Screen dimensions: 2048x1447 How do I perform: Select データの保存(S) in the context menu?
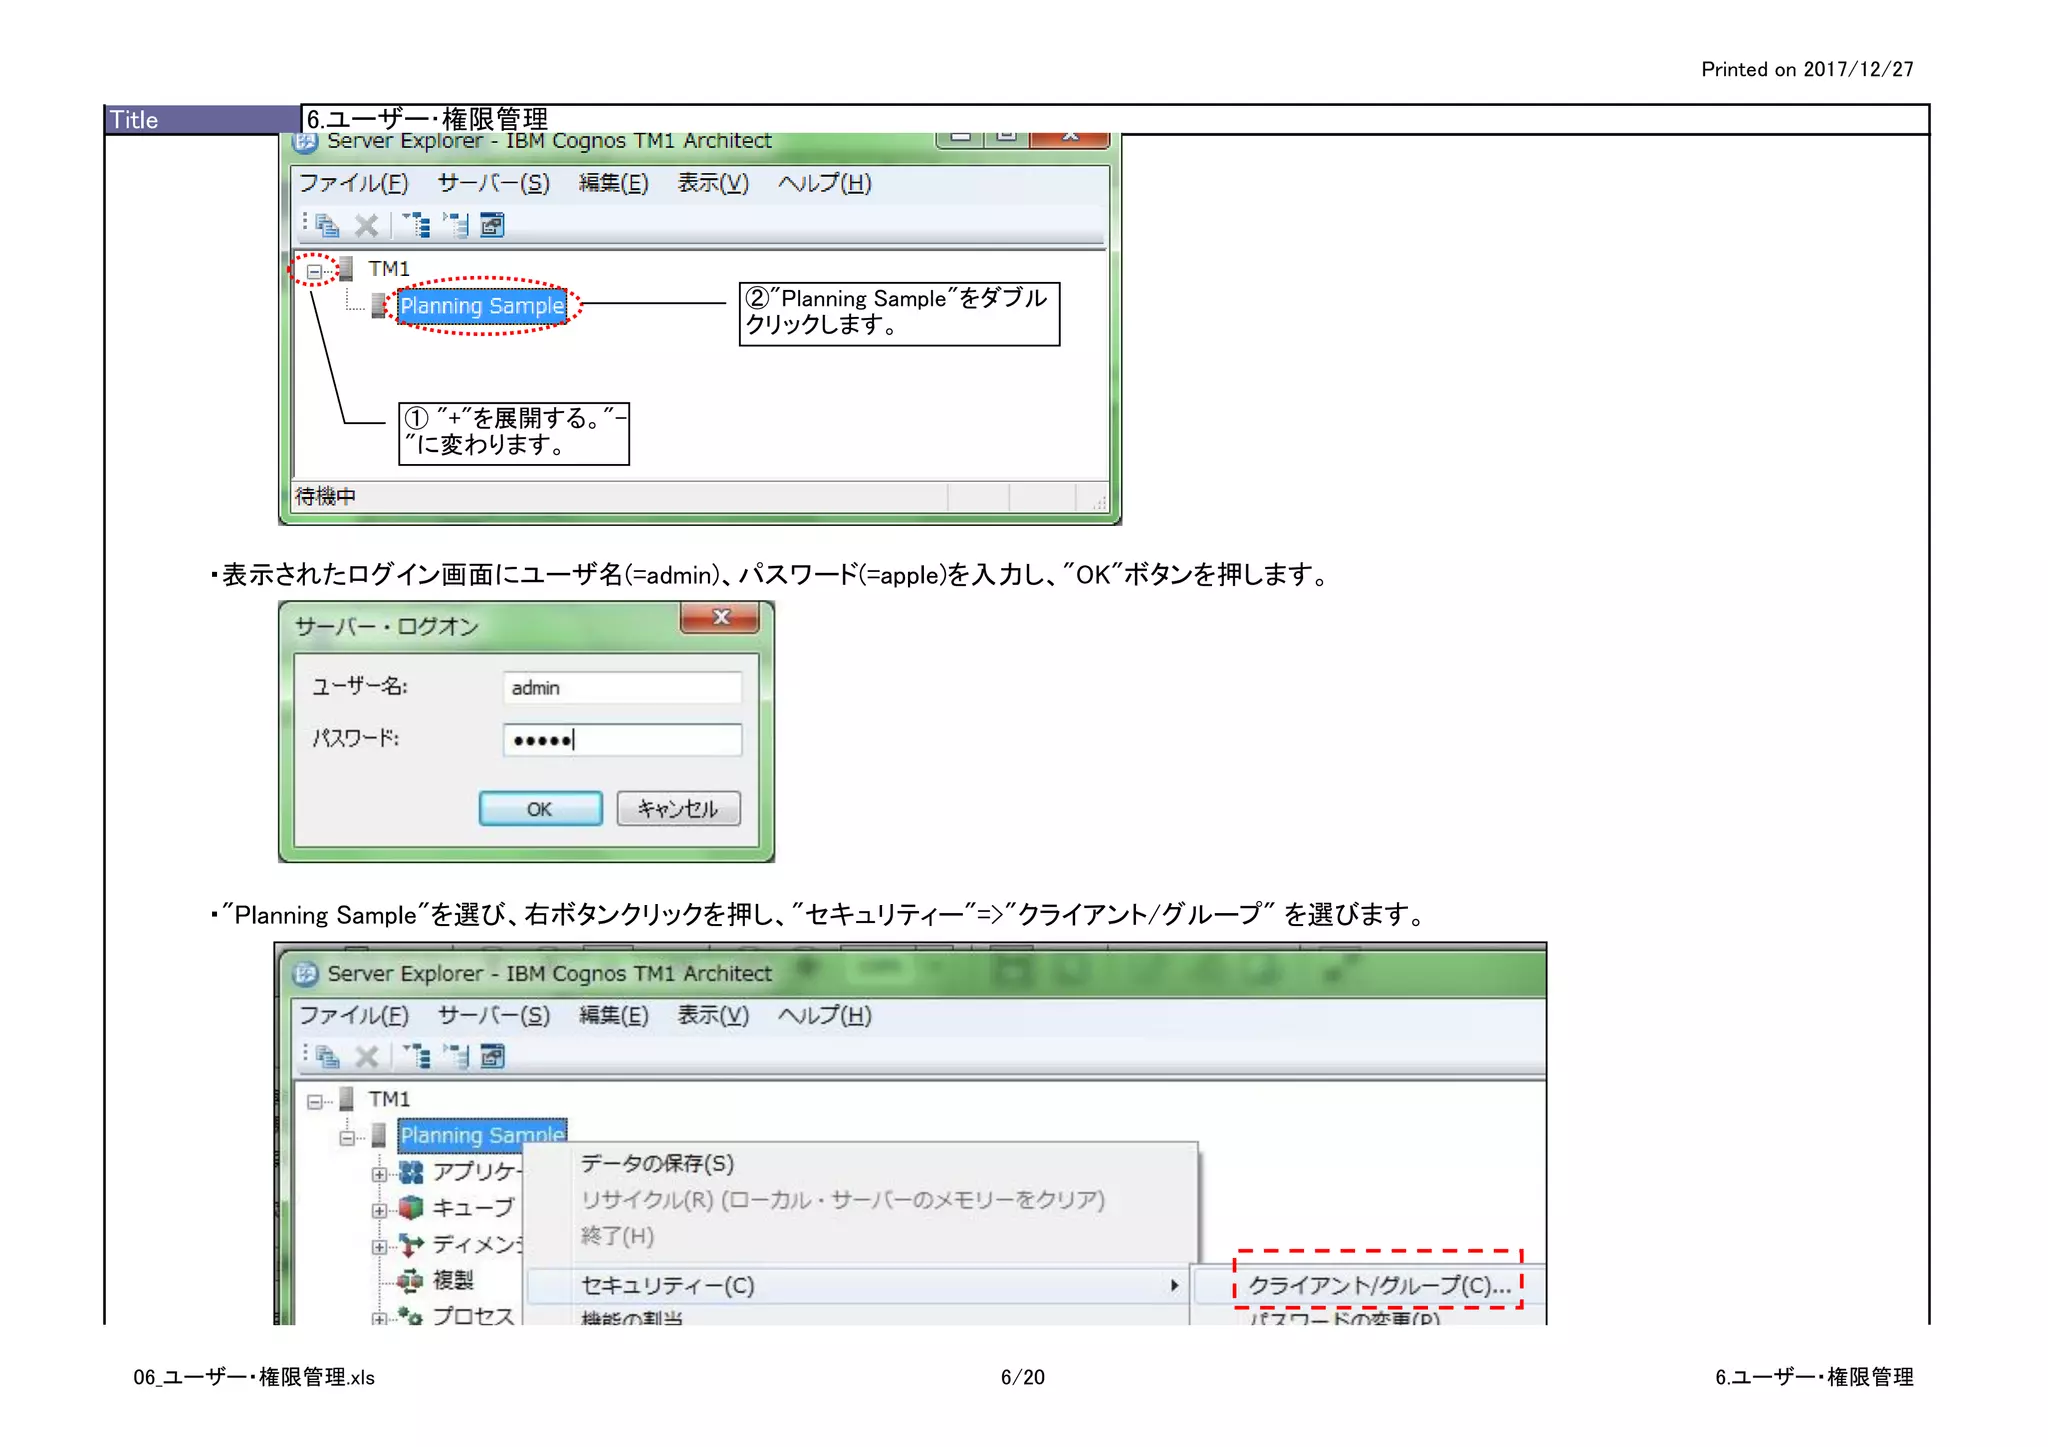pyautogui.click(x=657, y=1163)
